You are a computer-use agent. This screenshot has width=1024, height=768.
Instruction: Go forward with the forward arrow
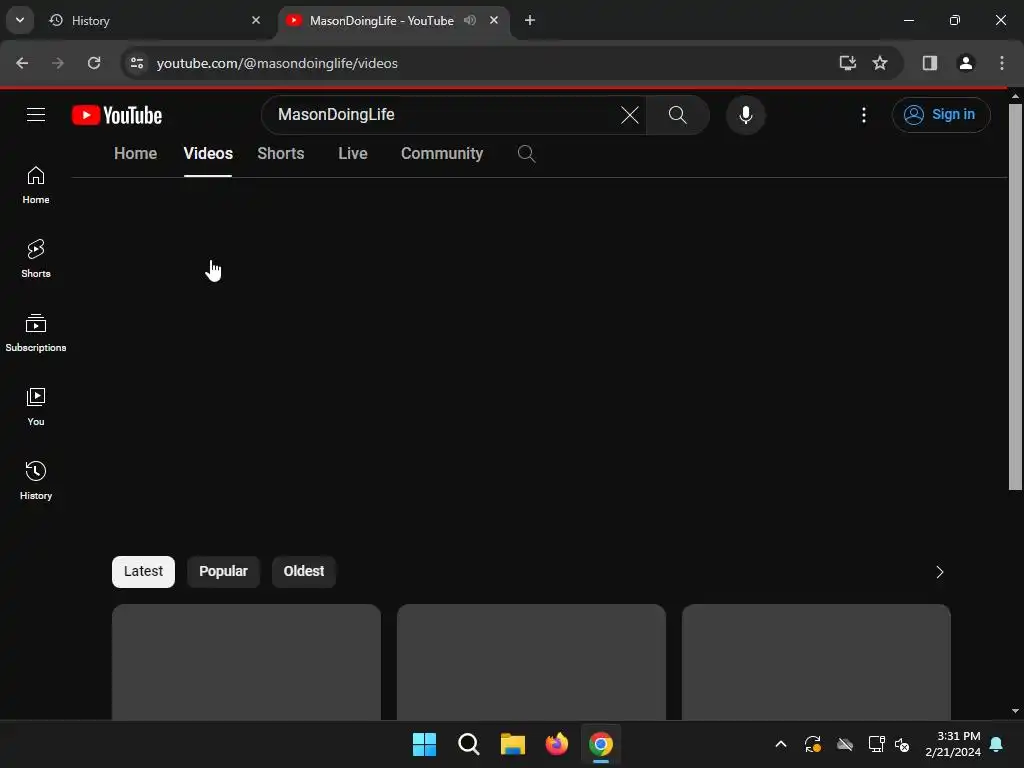[58, 63]
